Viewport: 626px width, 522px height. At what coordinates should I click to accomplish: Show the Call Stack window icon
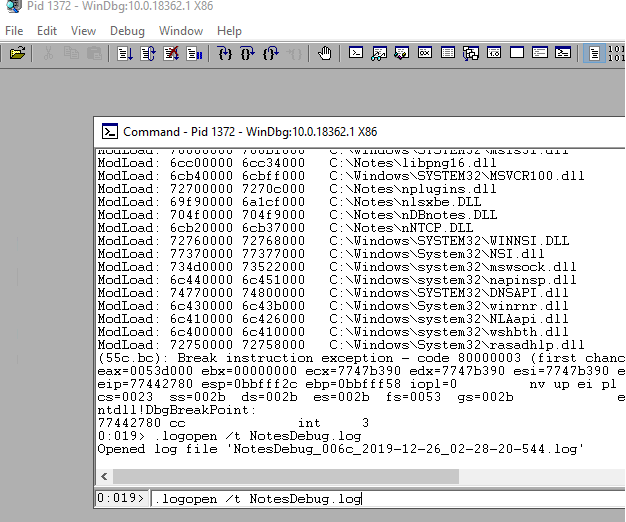(471, 53)
